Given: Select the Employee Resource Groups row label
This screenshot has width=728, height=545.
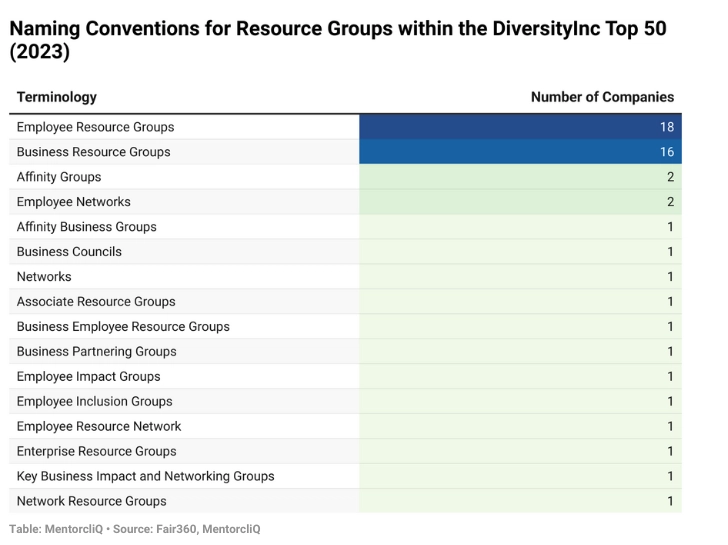Looking at the screenshot, I should tap(95, 127).
